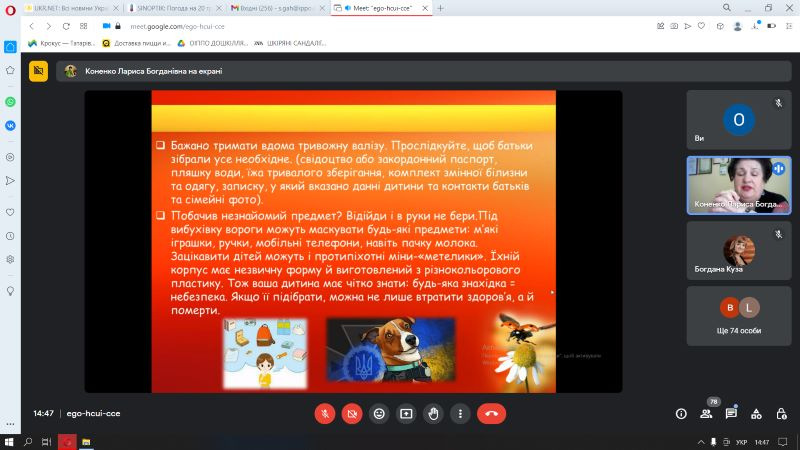Open the ОІППО ДОШКІЛЛЯ bookmark
The image size is (800, 450).
coord(212,43)
